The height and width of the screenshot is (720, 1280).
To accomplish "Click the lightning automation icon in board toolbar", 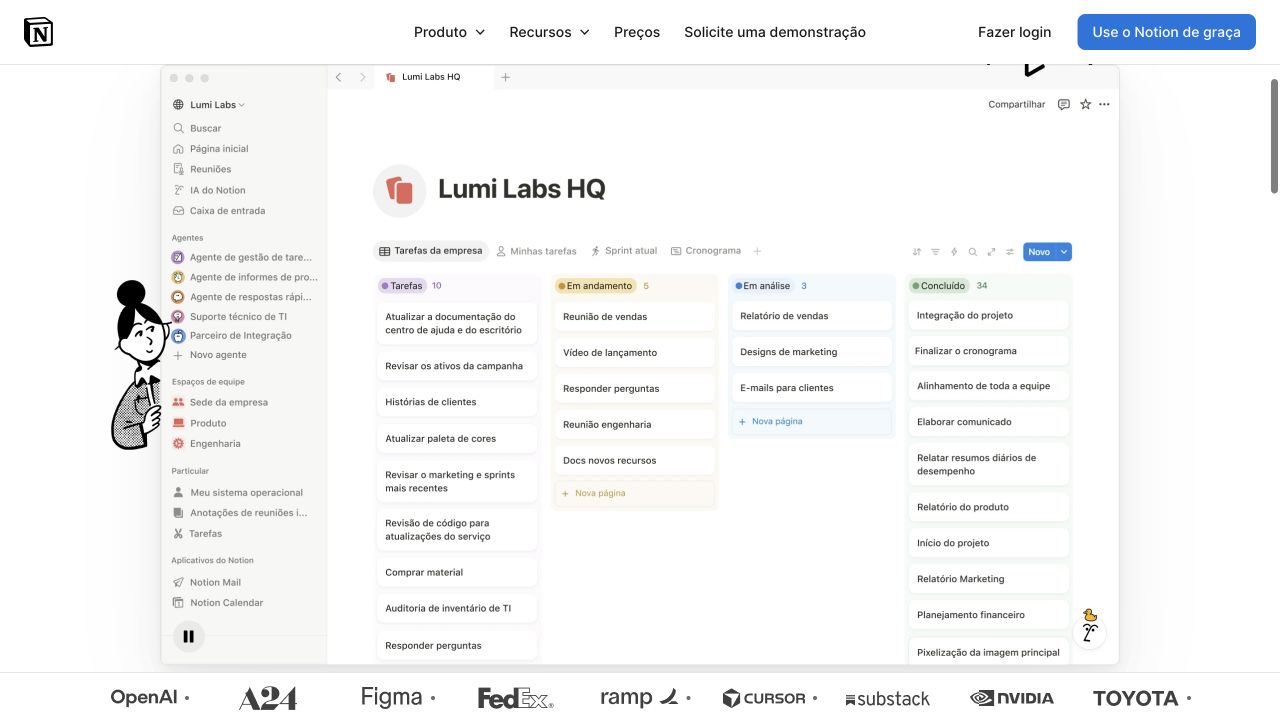I will coord(954,252).
